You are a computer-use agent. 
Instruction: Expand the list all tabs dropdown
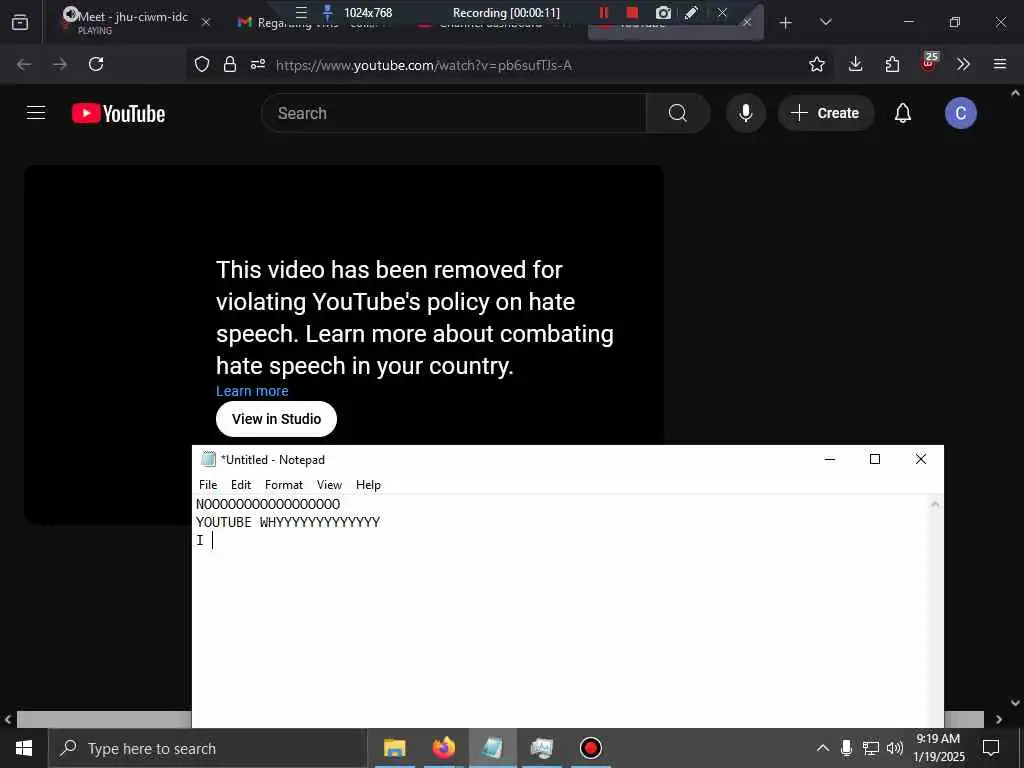825,22
